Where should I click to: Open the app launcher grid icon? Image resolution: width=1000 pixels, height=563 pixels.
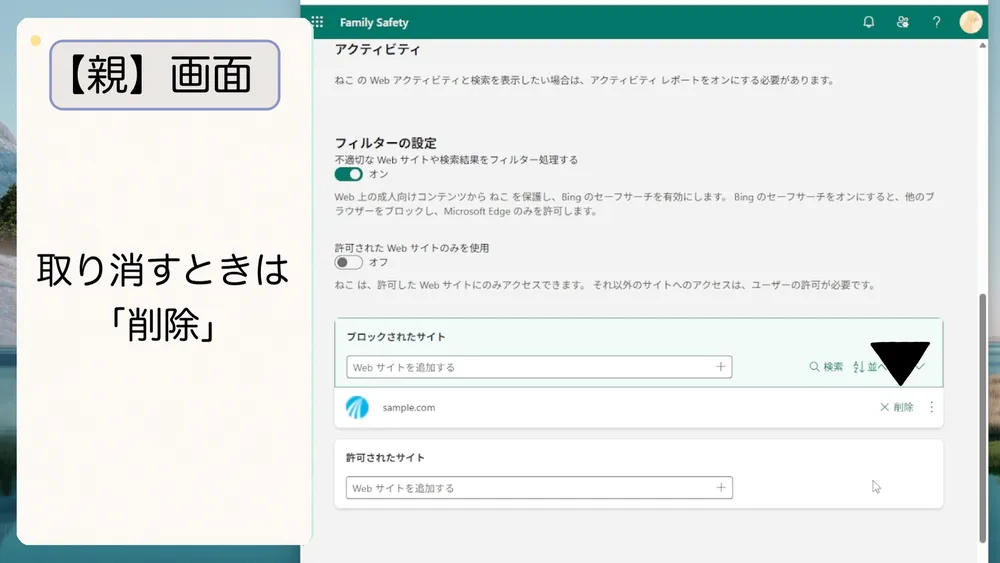[318, 22]
